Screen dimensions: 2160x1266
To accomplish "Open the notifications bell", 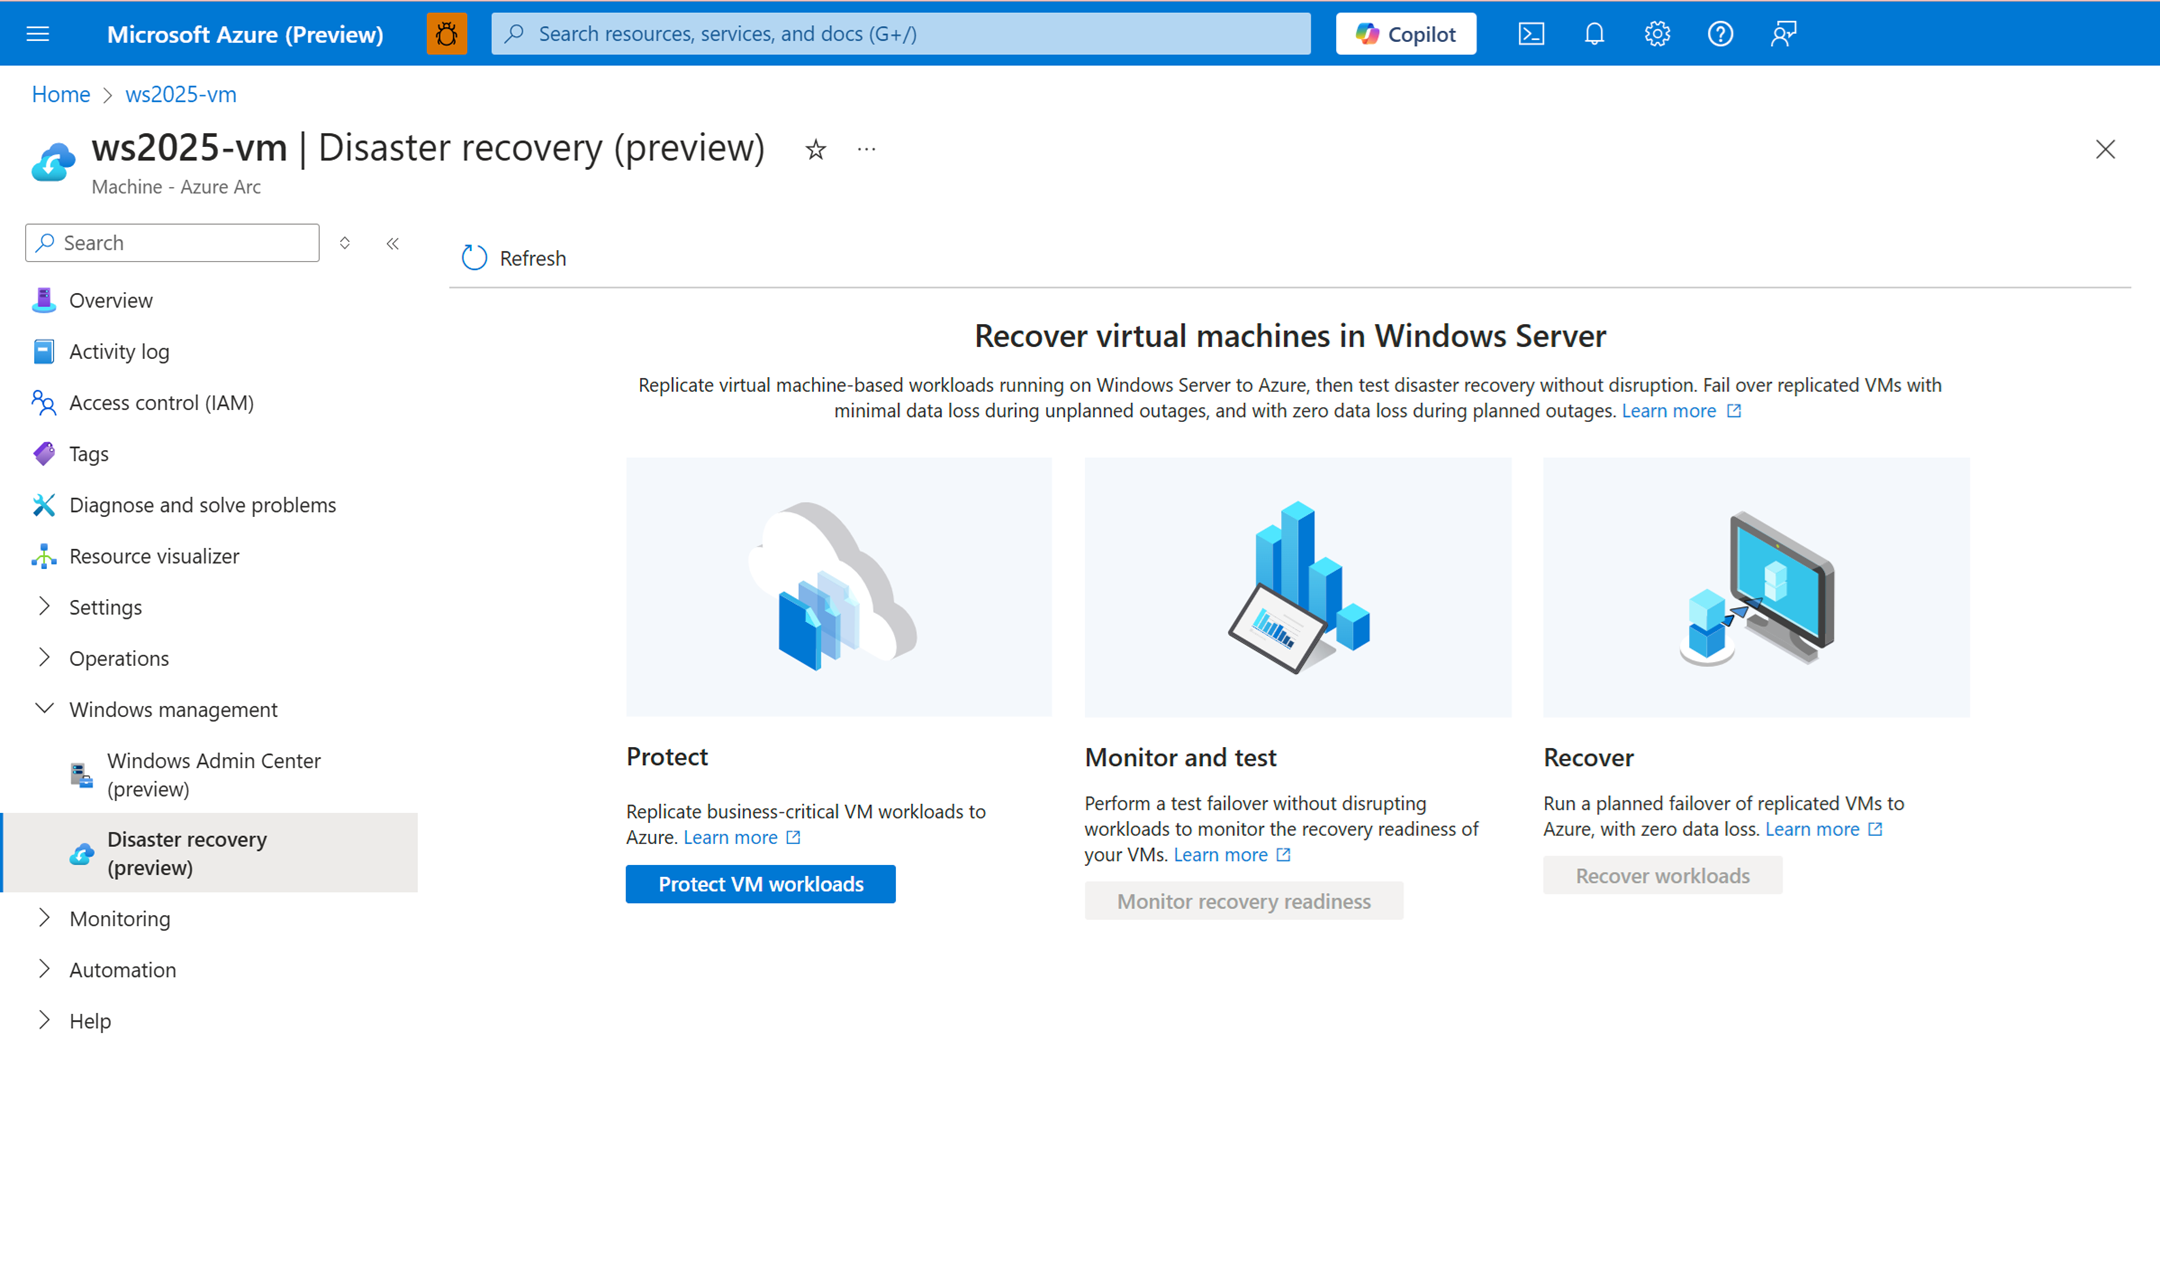I will [x=1594, y=33].
